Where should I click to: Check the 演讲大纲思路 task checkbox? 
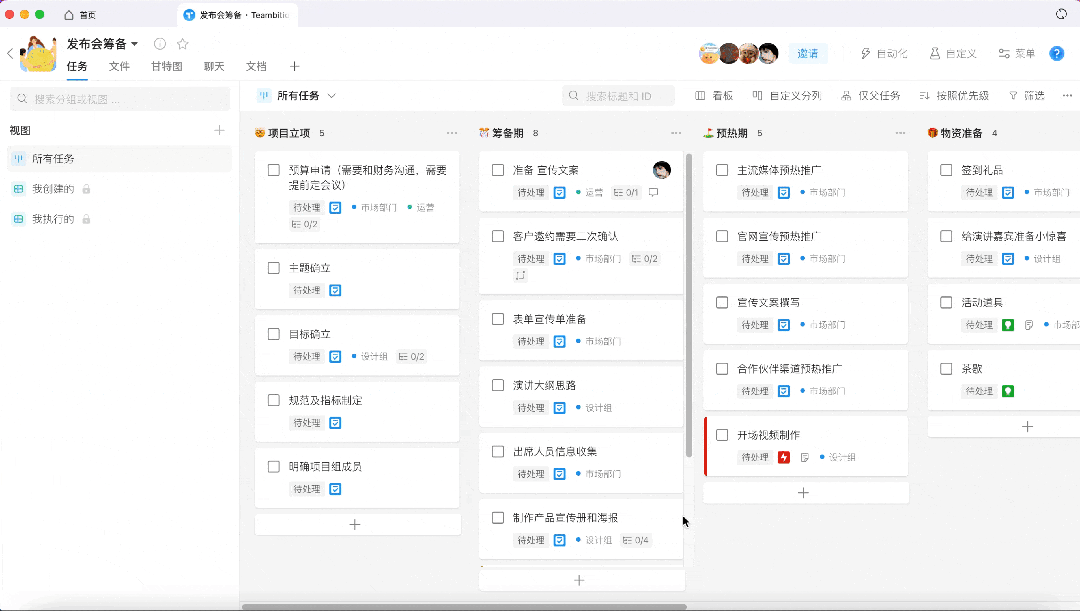tap(498, 385)
